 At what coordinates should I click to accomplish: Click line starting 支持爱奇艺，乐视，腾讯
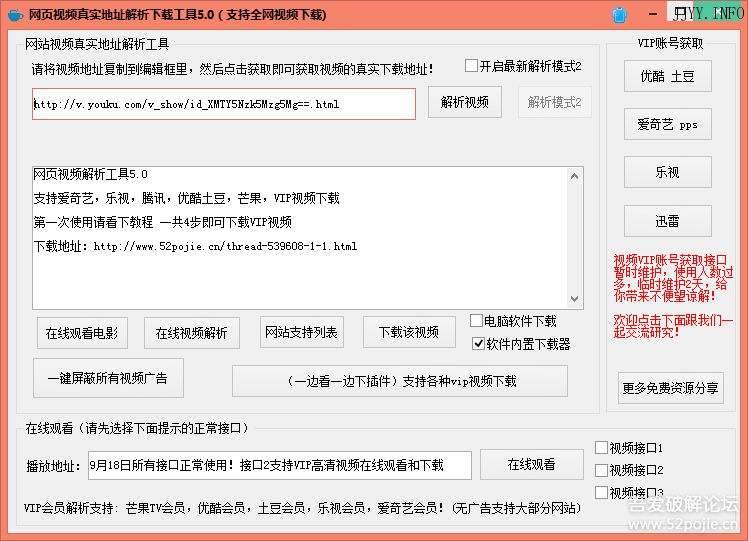tap(187, 198)
